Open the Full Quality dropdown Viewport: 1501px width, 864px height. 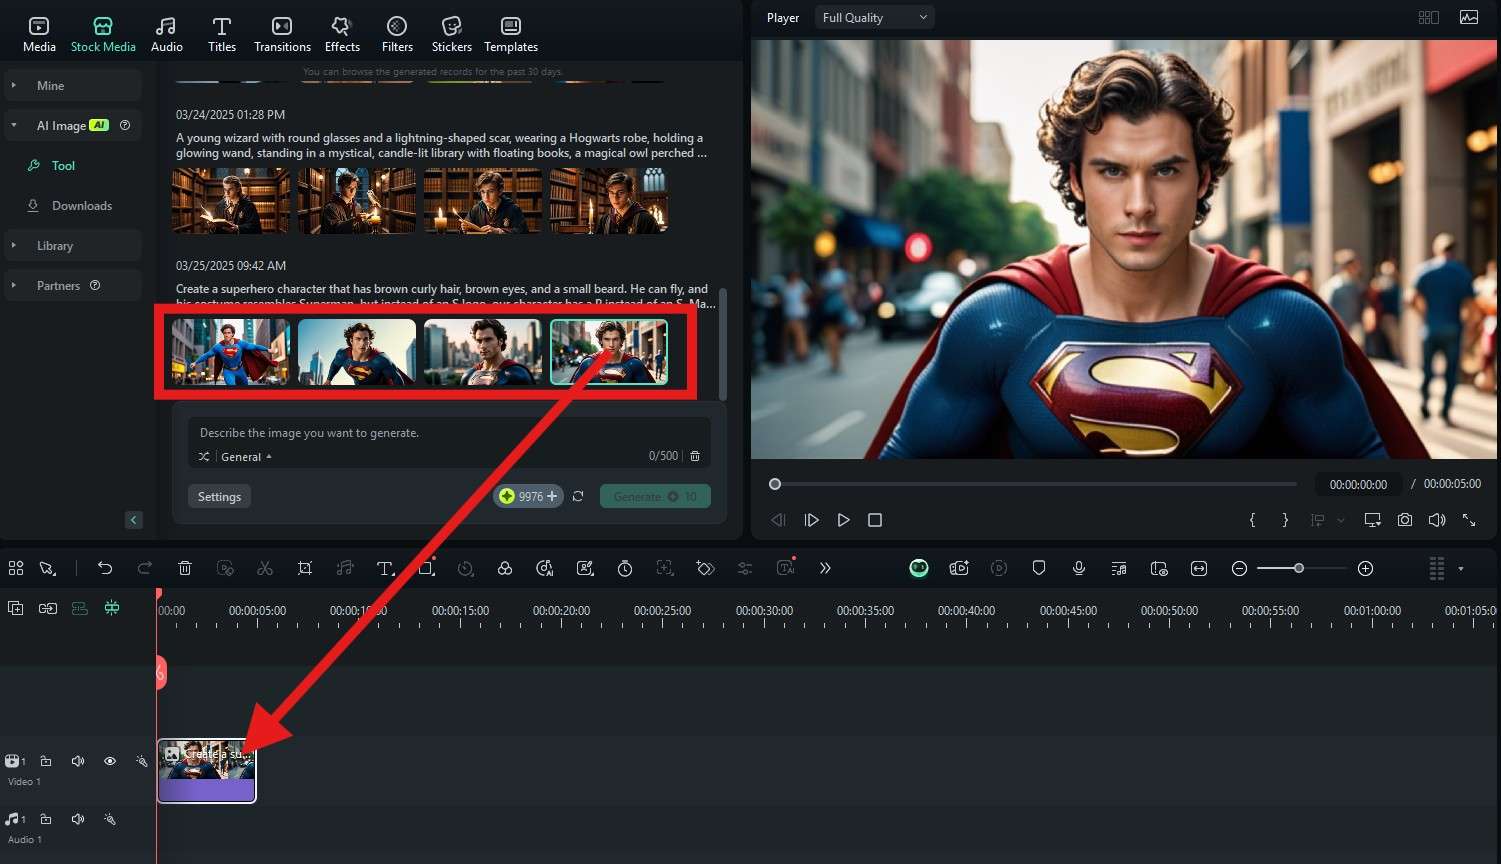875,17
